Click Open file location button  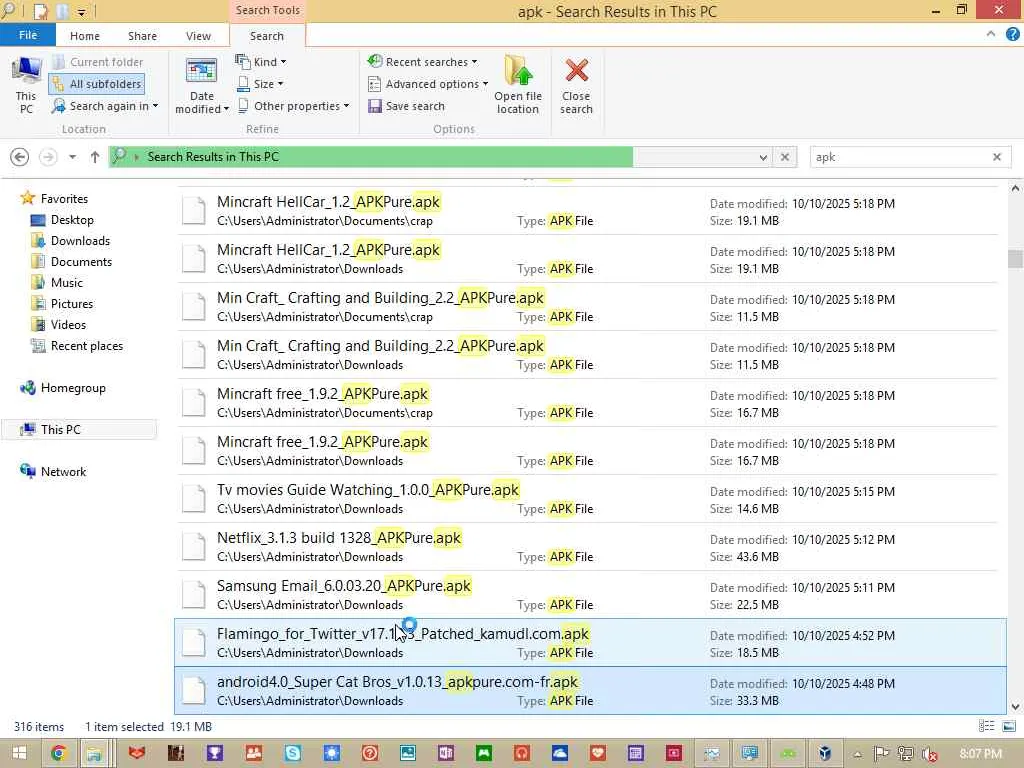pos(518,86)
